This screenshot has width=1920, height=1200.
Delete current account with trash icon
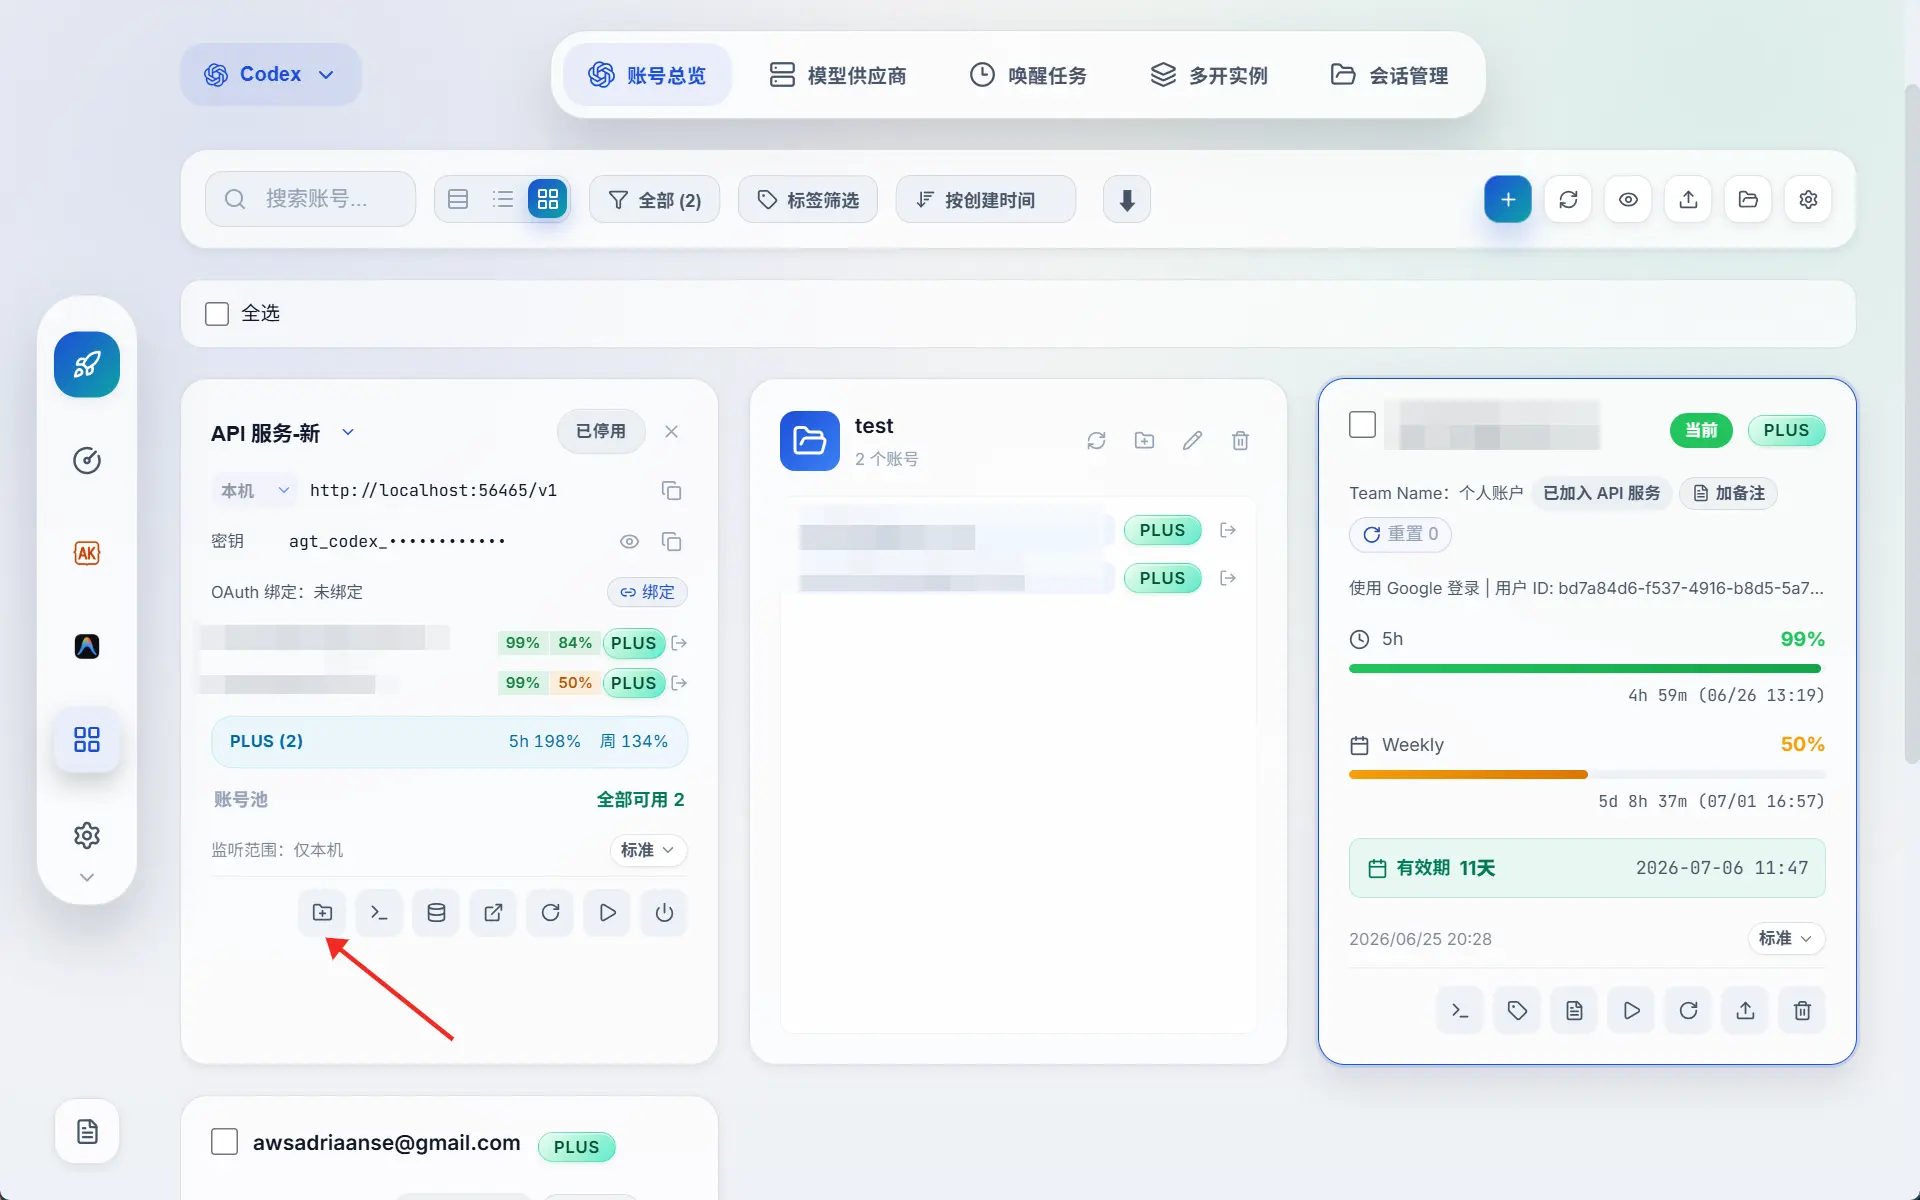pos(1802,1011)
